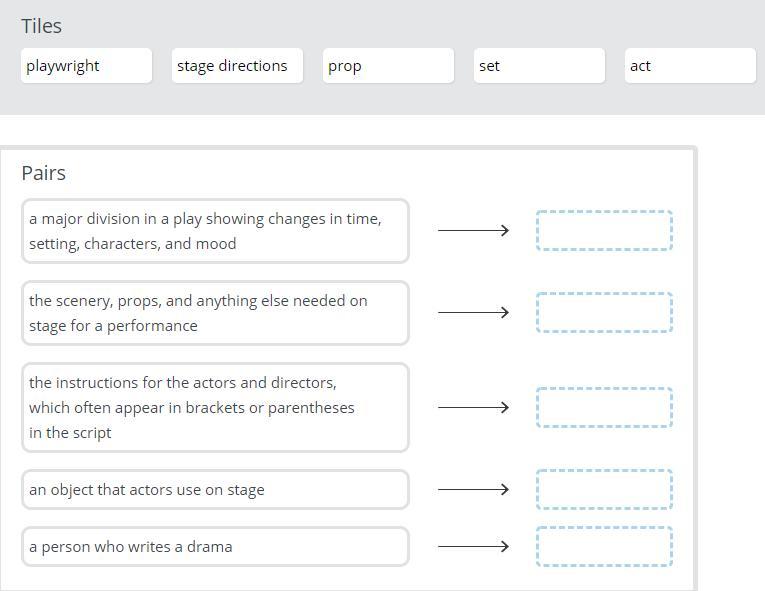Choose the 'set' tile

[x=539, y=66]
